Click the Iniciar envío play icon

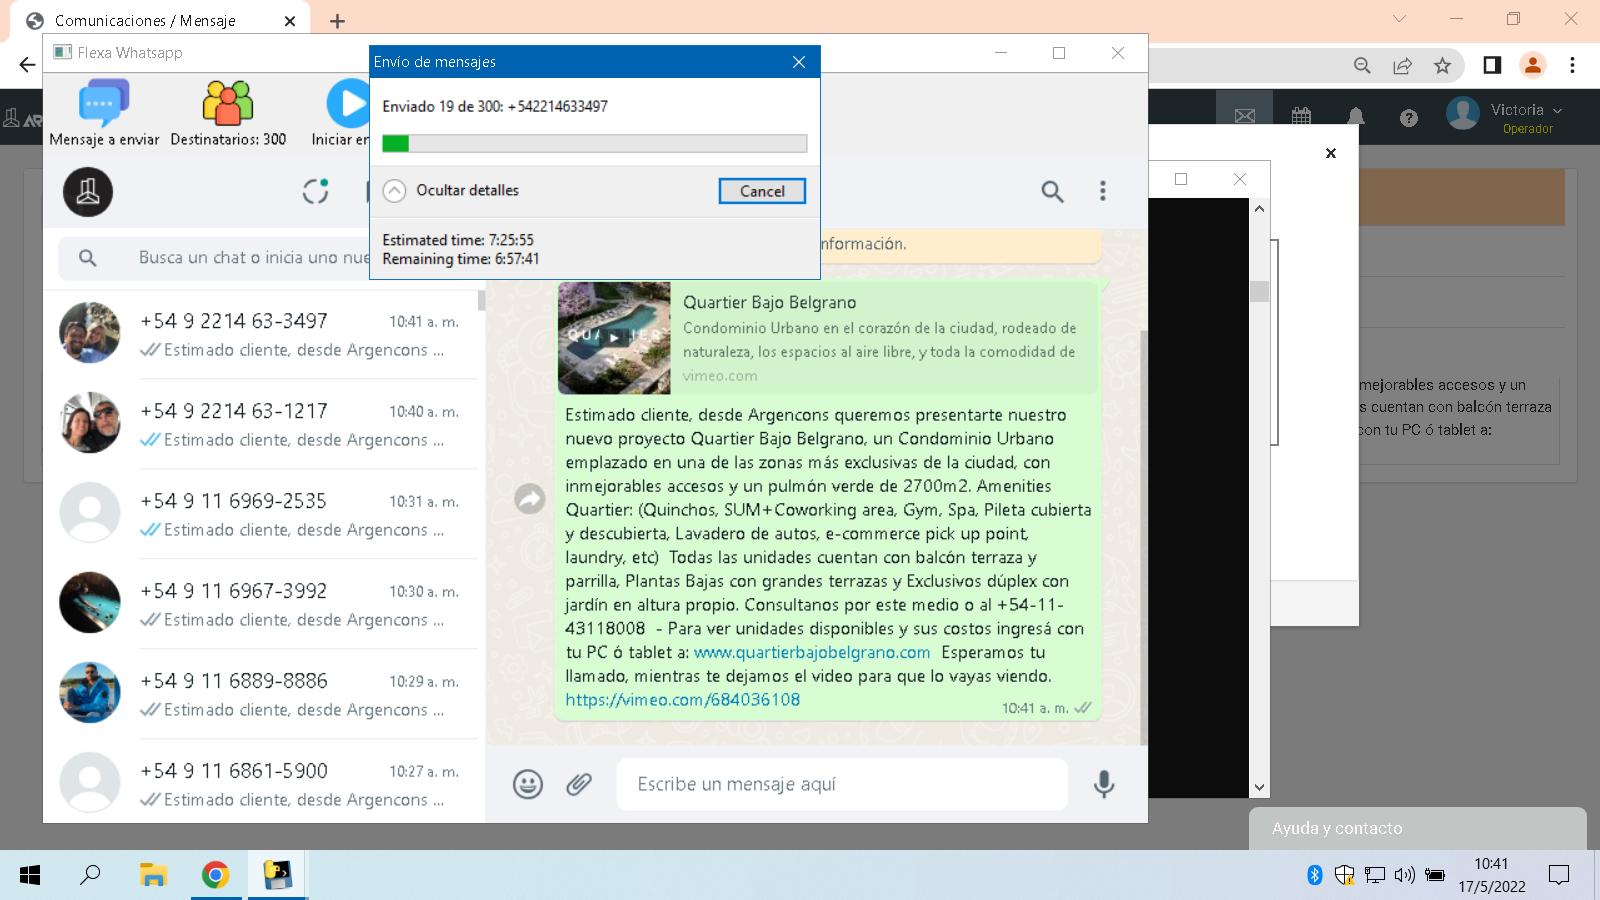[x=349, y=104]
